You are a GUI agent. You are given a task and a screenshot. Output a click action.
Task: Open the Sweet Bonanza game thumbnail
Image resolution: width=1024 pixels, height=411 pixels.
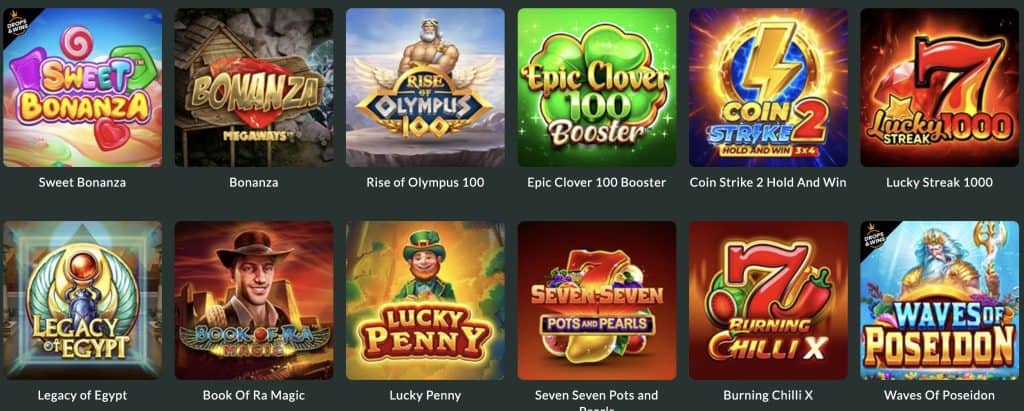pos(82,88)
